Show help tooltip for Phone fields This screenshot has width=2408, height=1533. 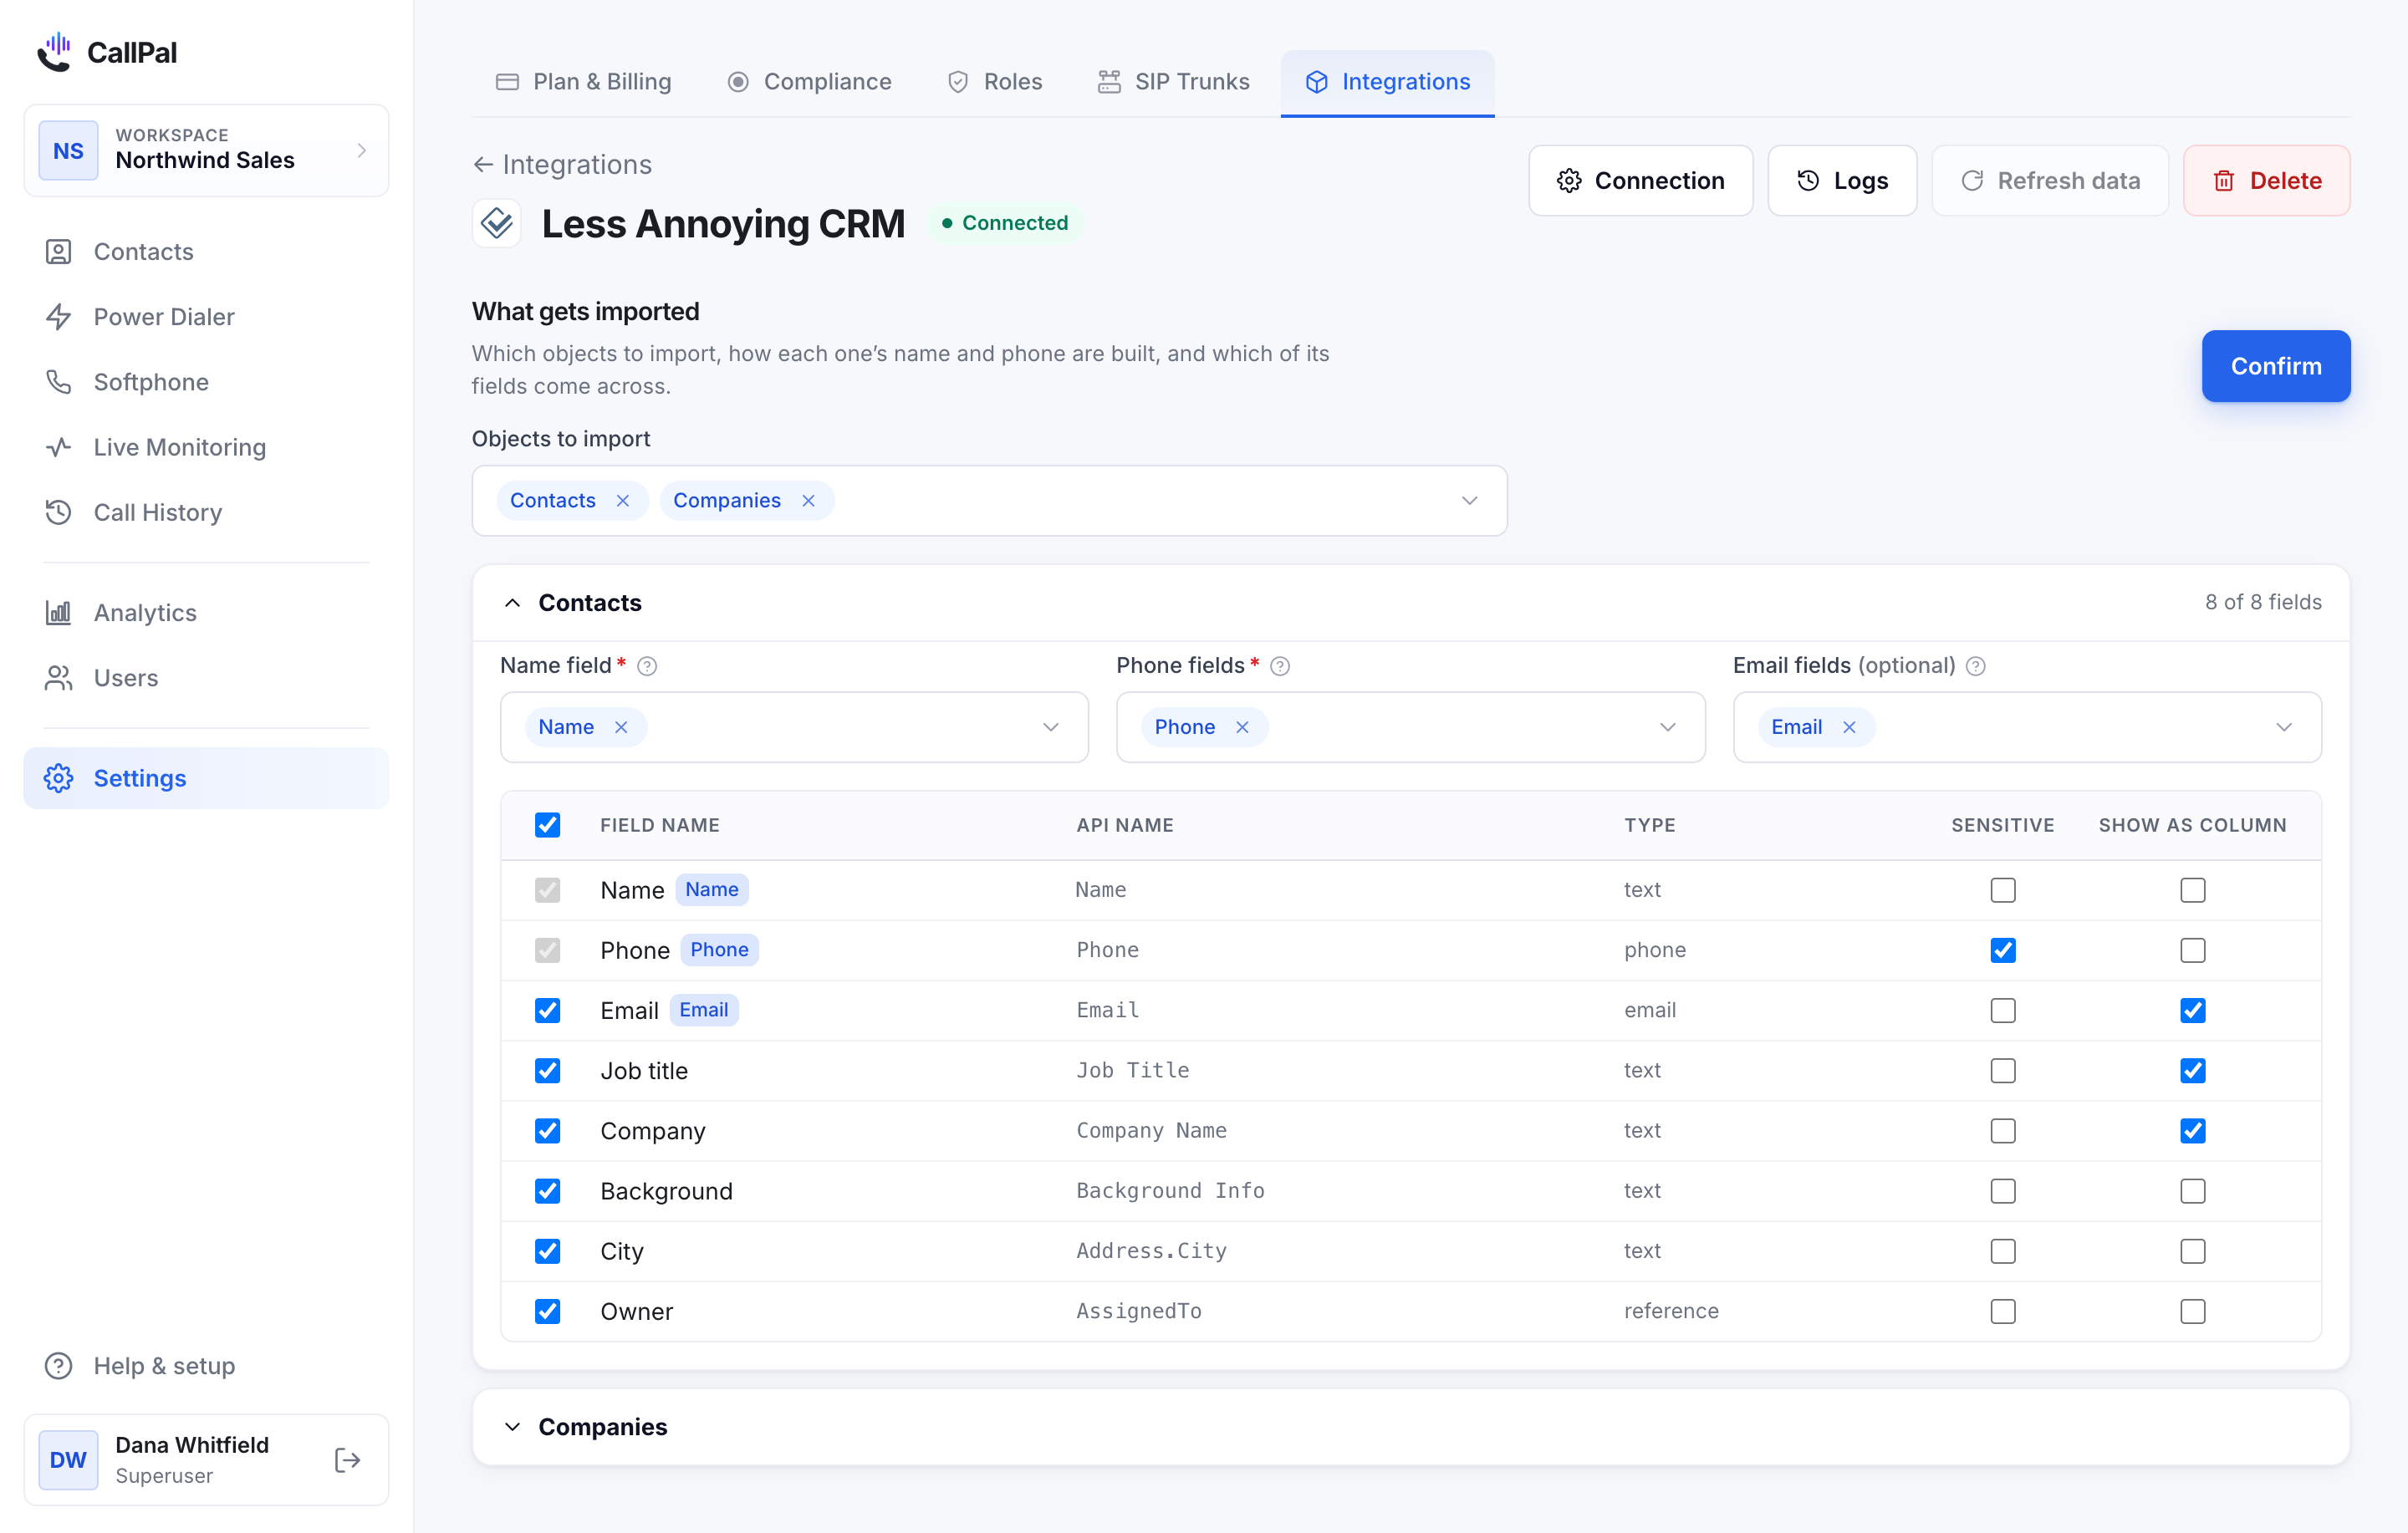point(1280,667)
